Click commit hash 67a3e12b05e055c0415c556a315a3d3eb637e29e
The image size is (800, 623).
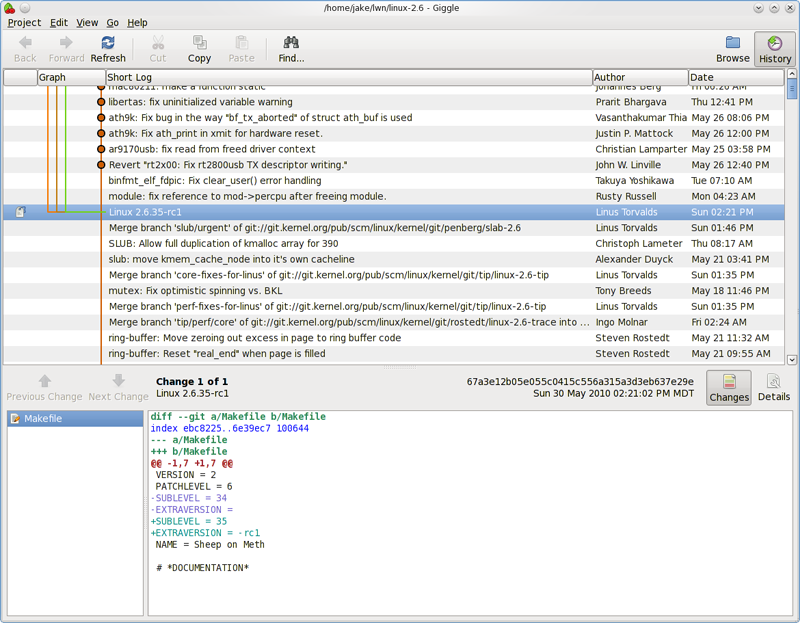[x=580, y=382]
